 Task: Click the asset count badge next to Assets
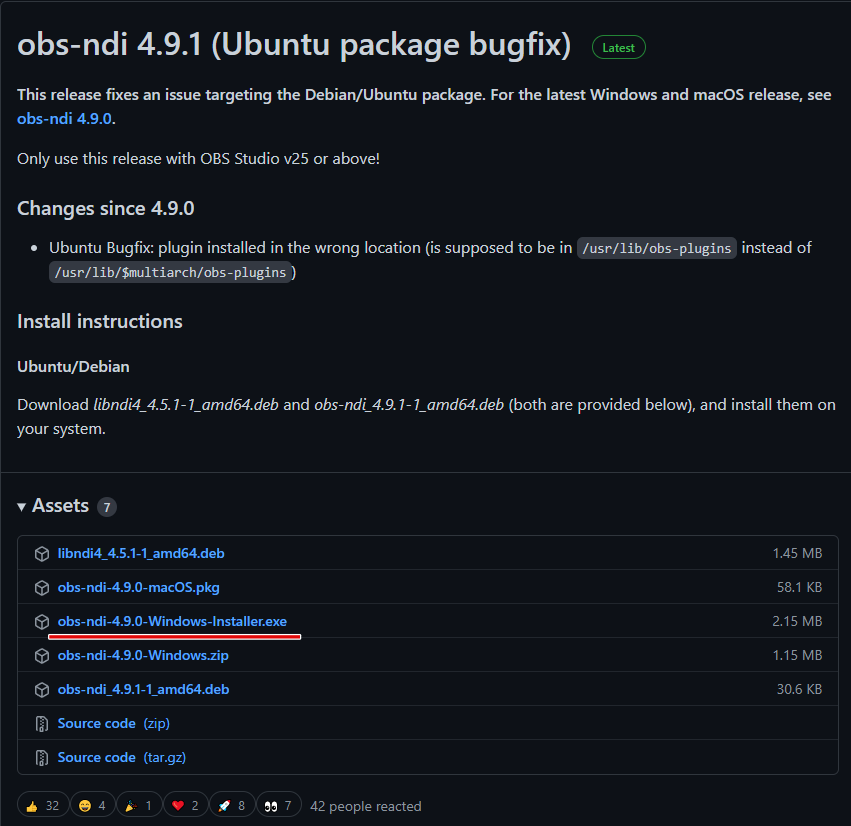pos(107,506)
